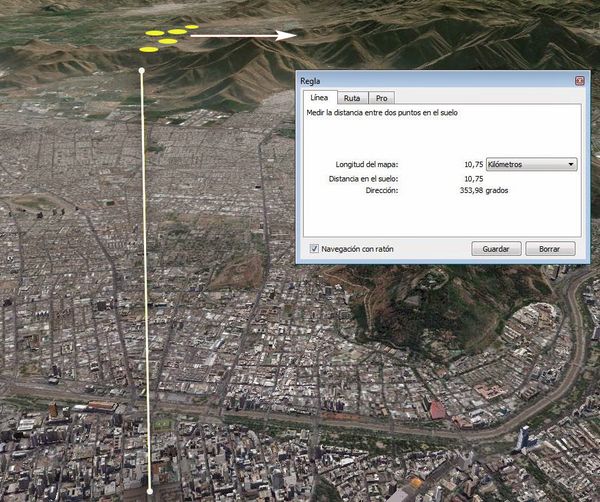Close the Regla dialog
Screen dimensions: 600x502
pos(579,80)
